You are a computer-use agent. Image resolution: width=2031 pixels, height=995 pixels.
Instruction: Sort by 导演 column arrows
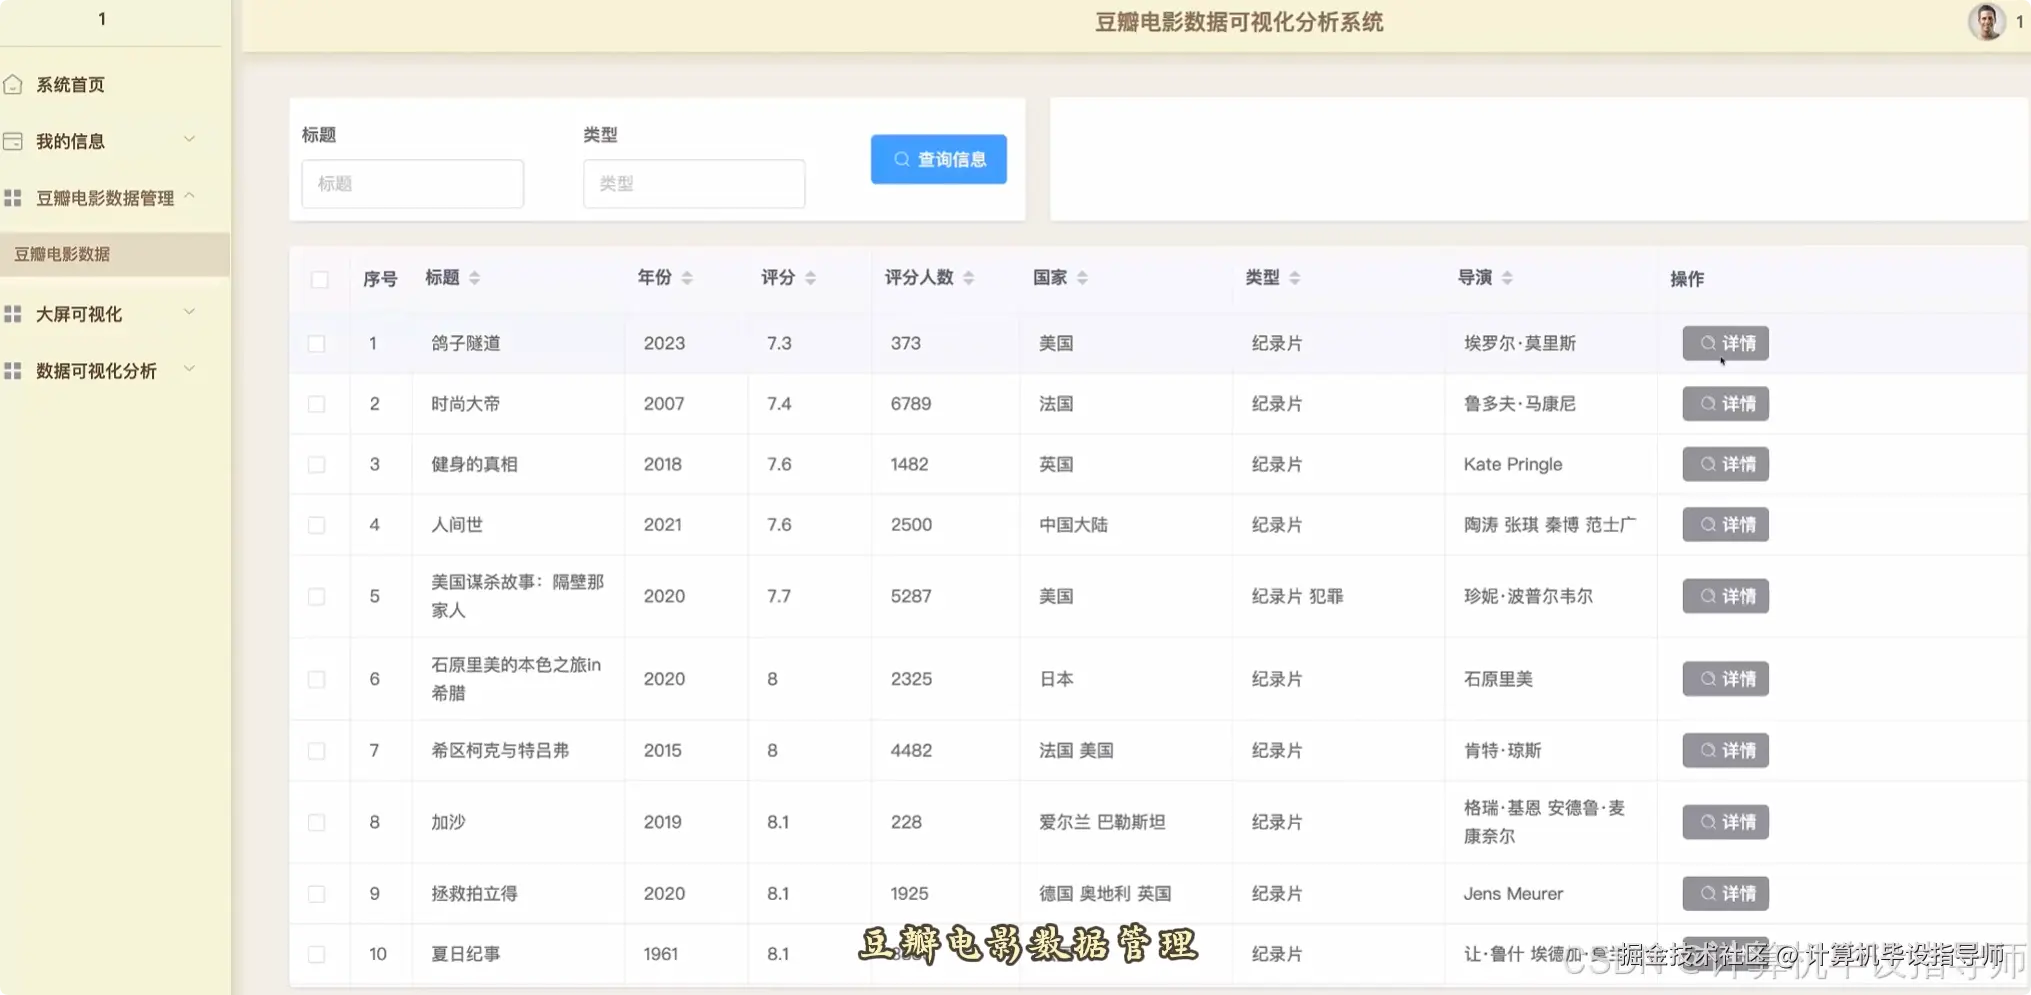point(1507,278)
